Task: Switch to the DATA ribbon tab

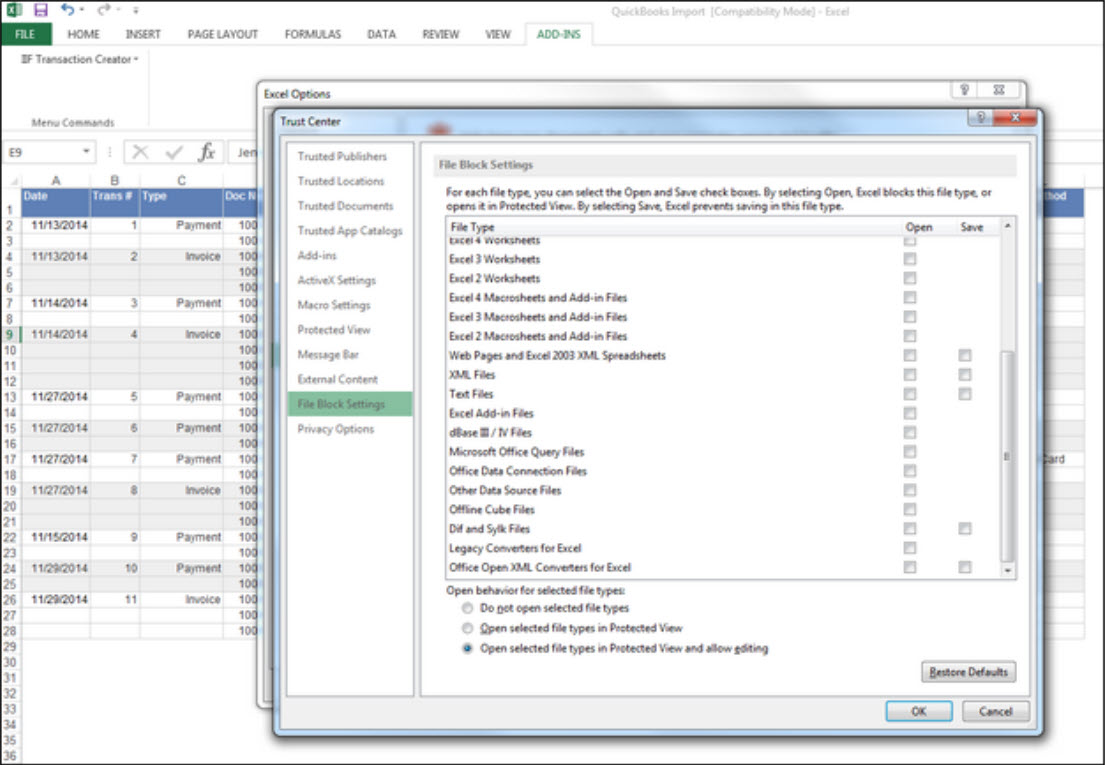Action: pos(381,34)
